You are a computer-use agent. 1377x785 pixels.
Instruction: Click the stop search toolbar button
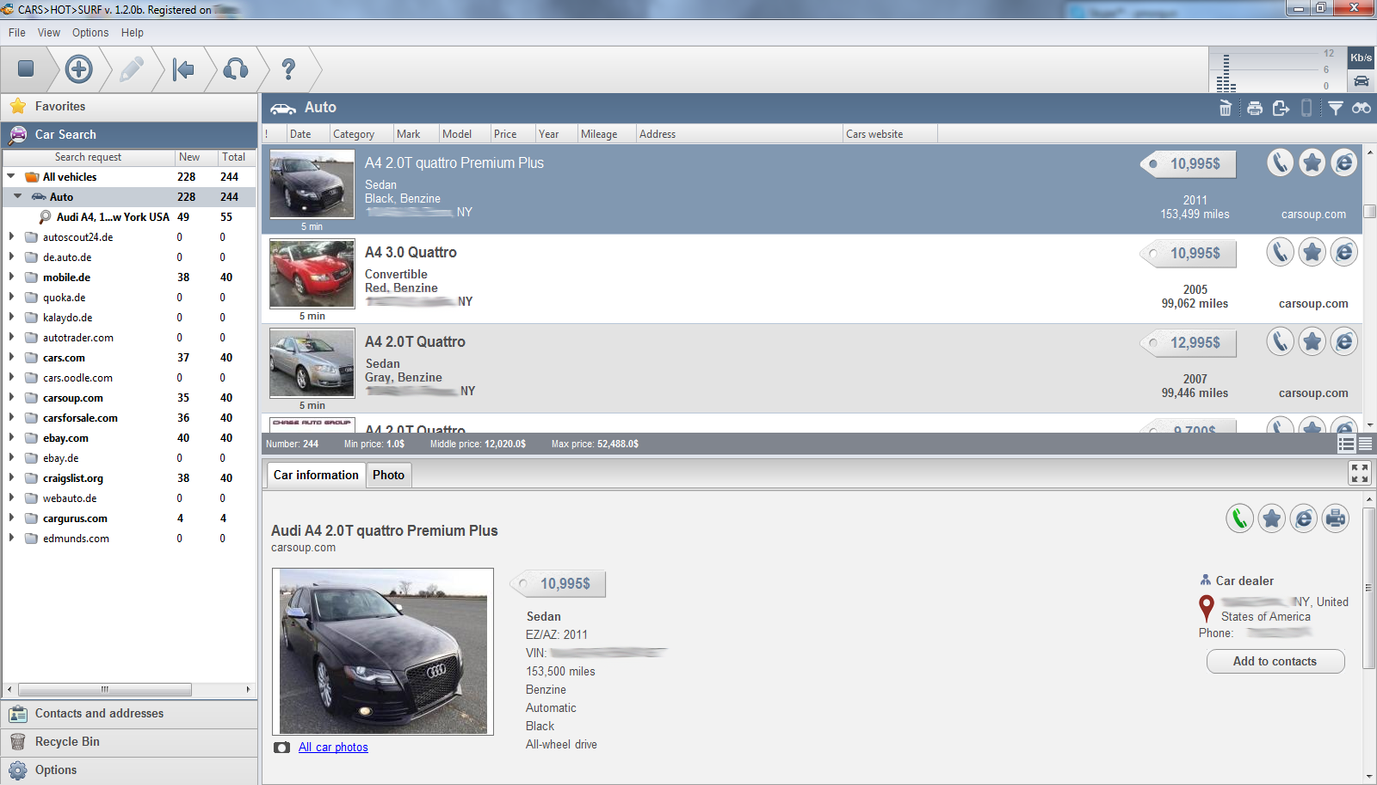(x=26, y=69)
